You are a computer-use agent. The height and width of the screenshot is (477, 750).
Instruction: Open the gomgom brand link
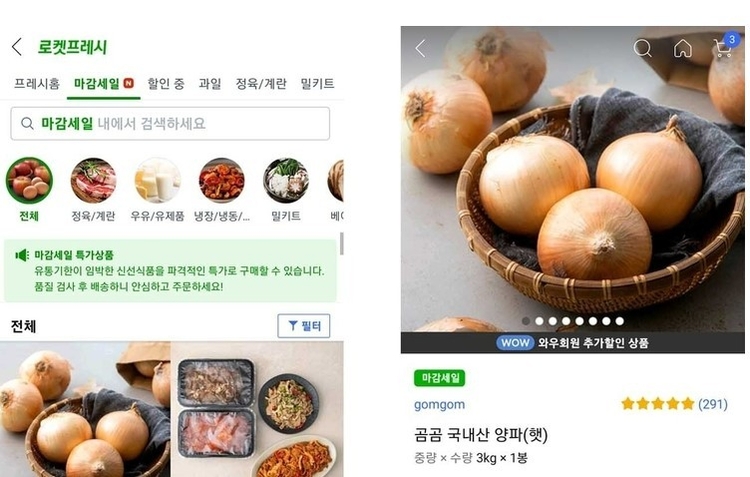point(440,404)
